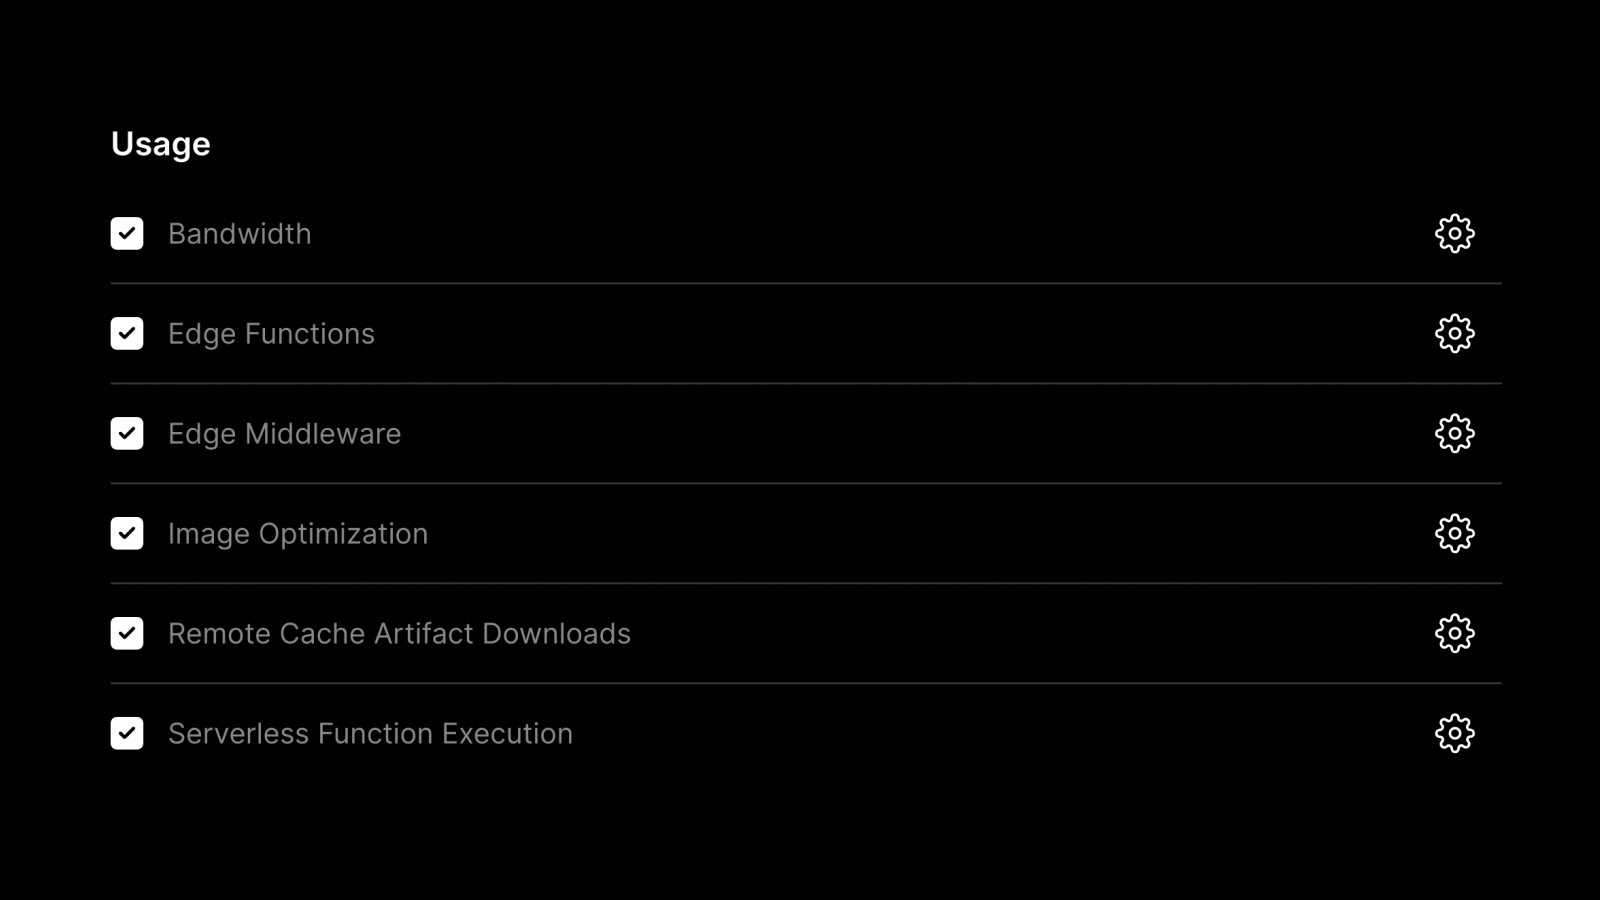Screen dimensions: 1600x900
Task: Disable the Edge Functions metric
Action: (127, 333)
